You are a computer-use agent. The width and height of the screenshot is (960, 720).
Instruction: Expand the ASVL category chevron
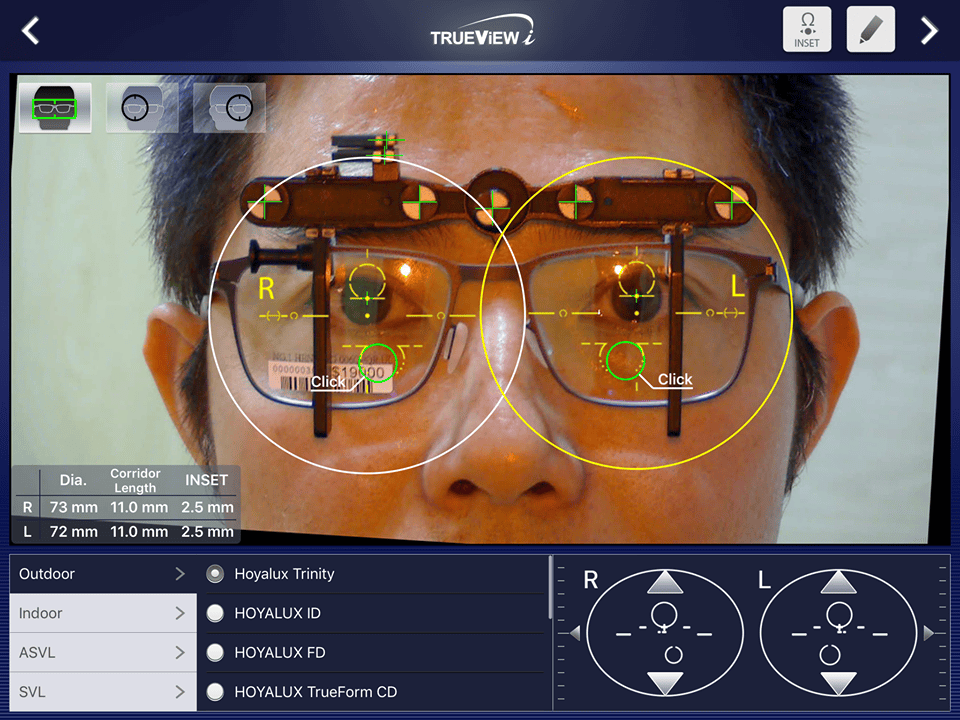[x=179, y=652]
